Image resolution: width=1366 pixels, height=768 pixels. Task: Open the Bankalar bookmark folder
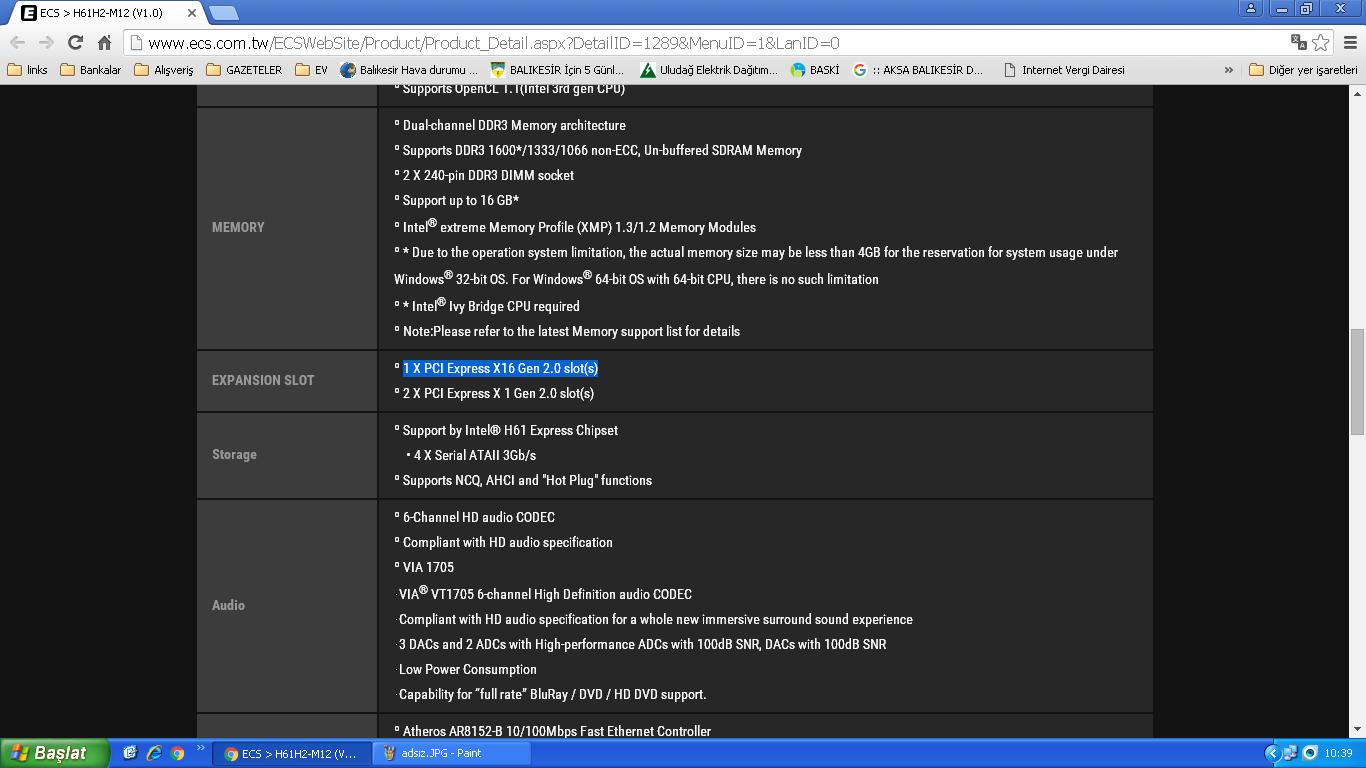pyautogui.click(x=90, y=70)
